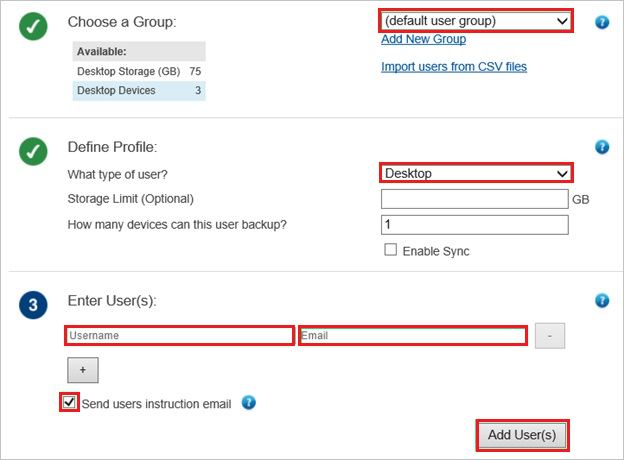Open help icon for Choose a Group
The image size is (624, 460).
(602, 22)
